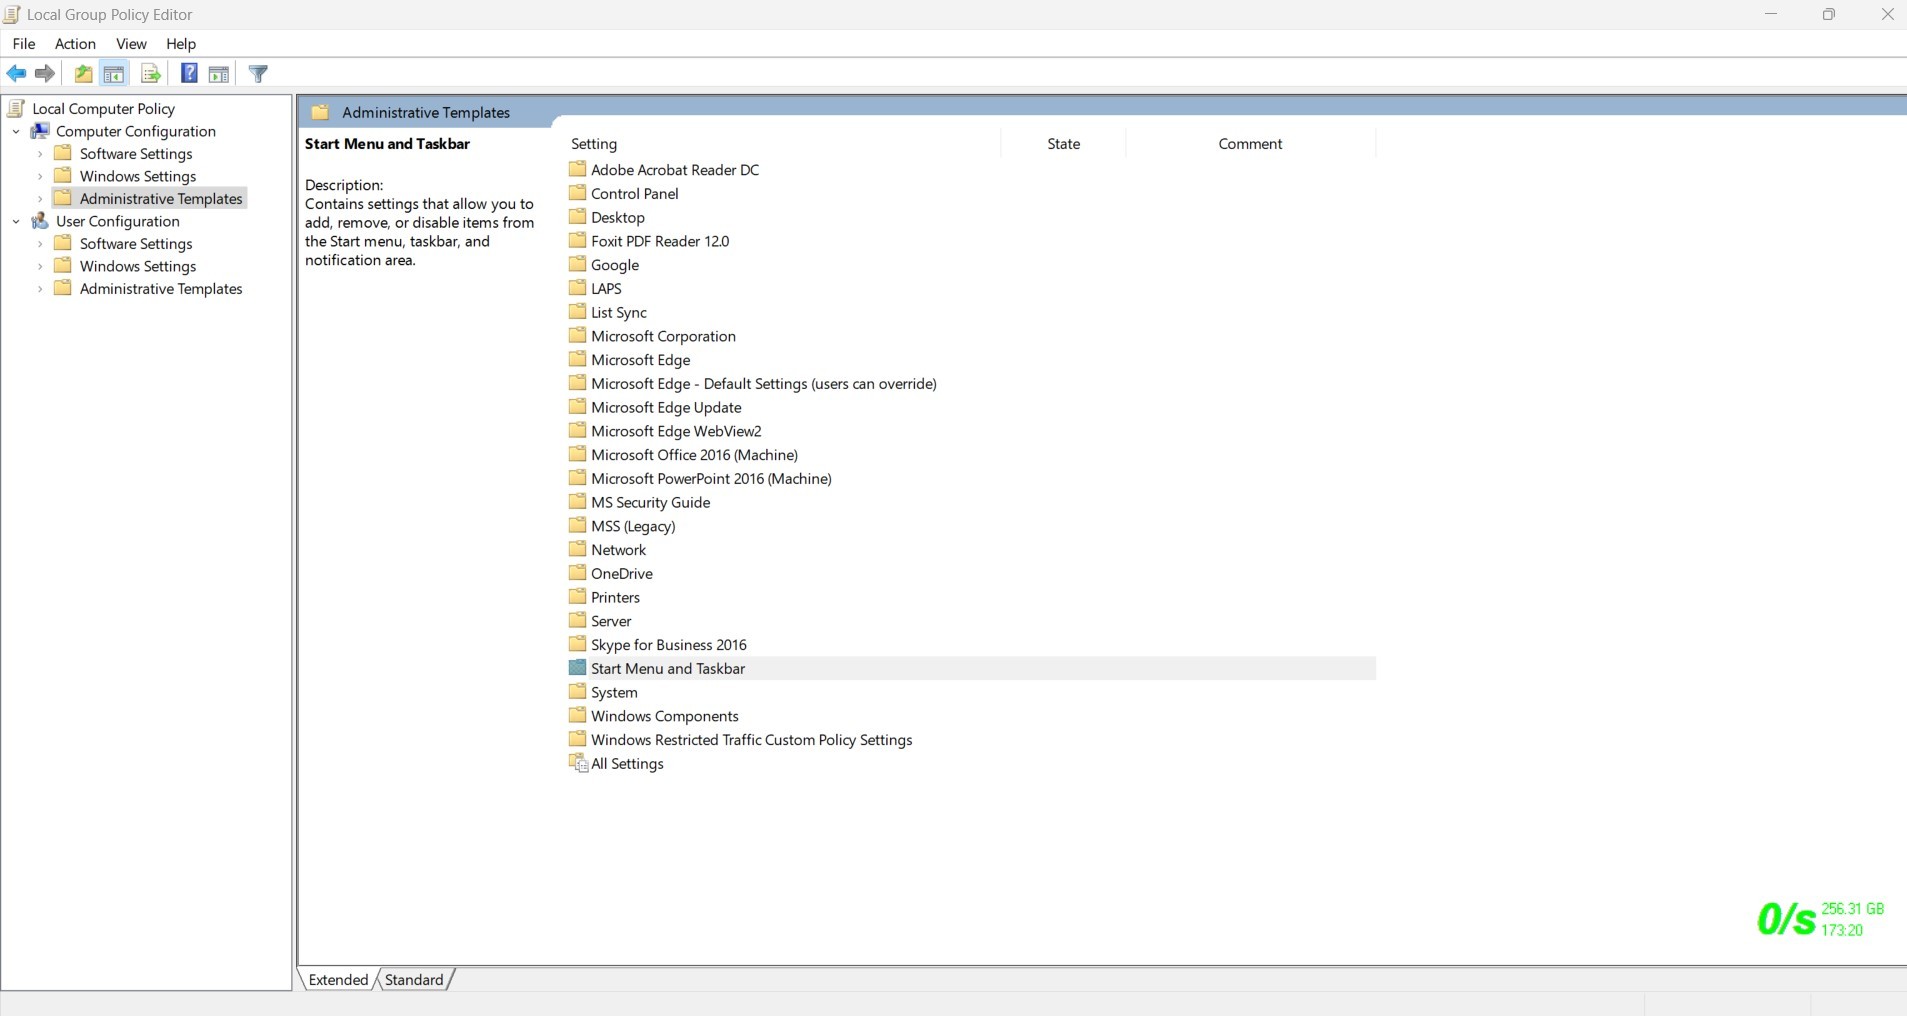Select the folder icon beside System in the list
Screen dimensions: 1907x1016
pyautogui.click(x=577, y=692)
